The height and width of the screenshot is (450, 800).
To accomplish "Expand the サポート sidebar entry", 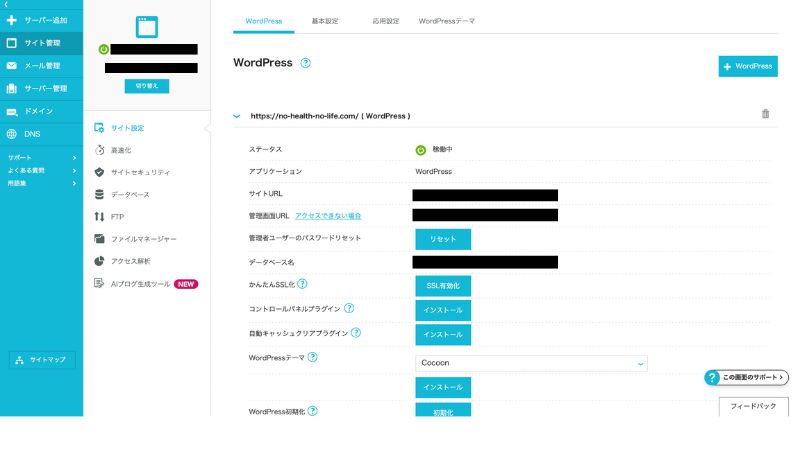I will coord(41,158).
